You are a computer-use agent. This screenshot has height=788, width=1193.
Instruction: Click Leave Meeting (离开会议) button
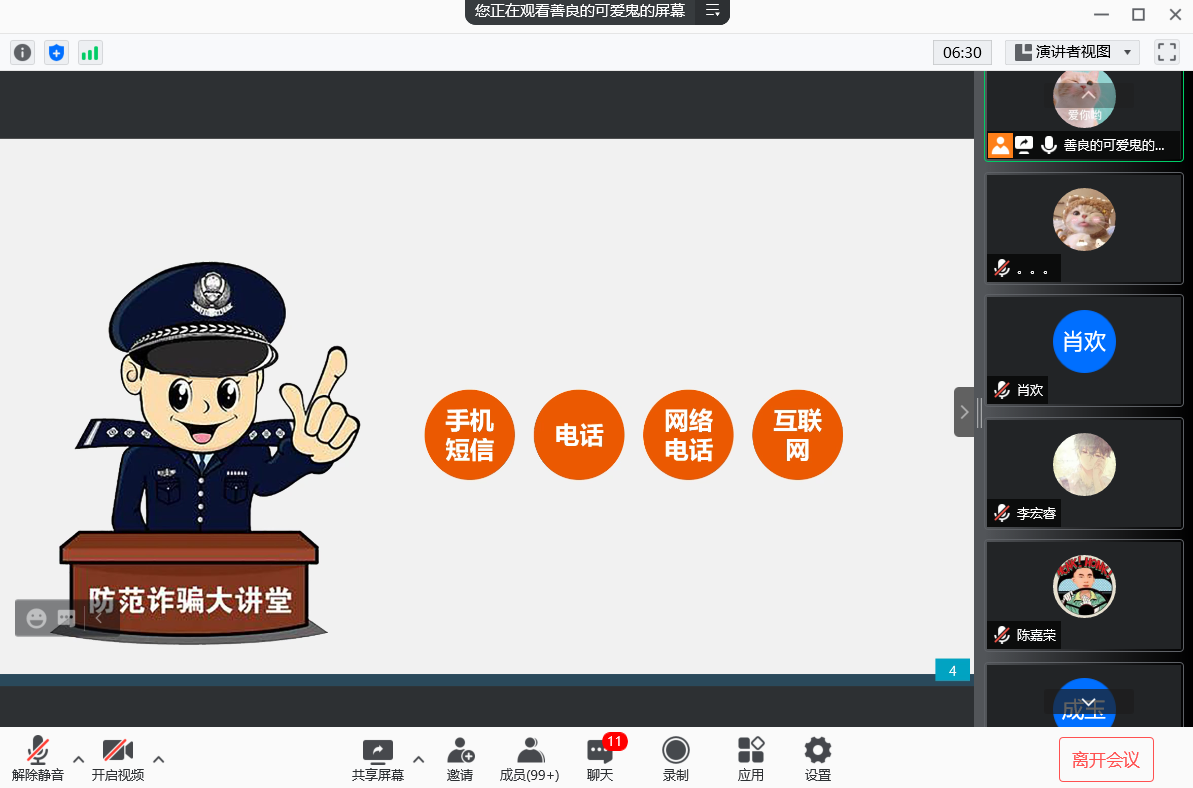[1106, 760]
